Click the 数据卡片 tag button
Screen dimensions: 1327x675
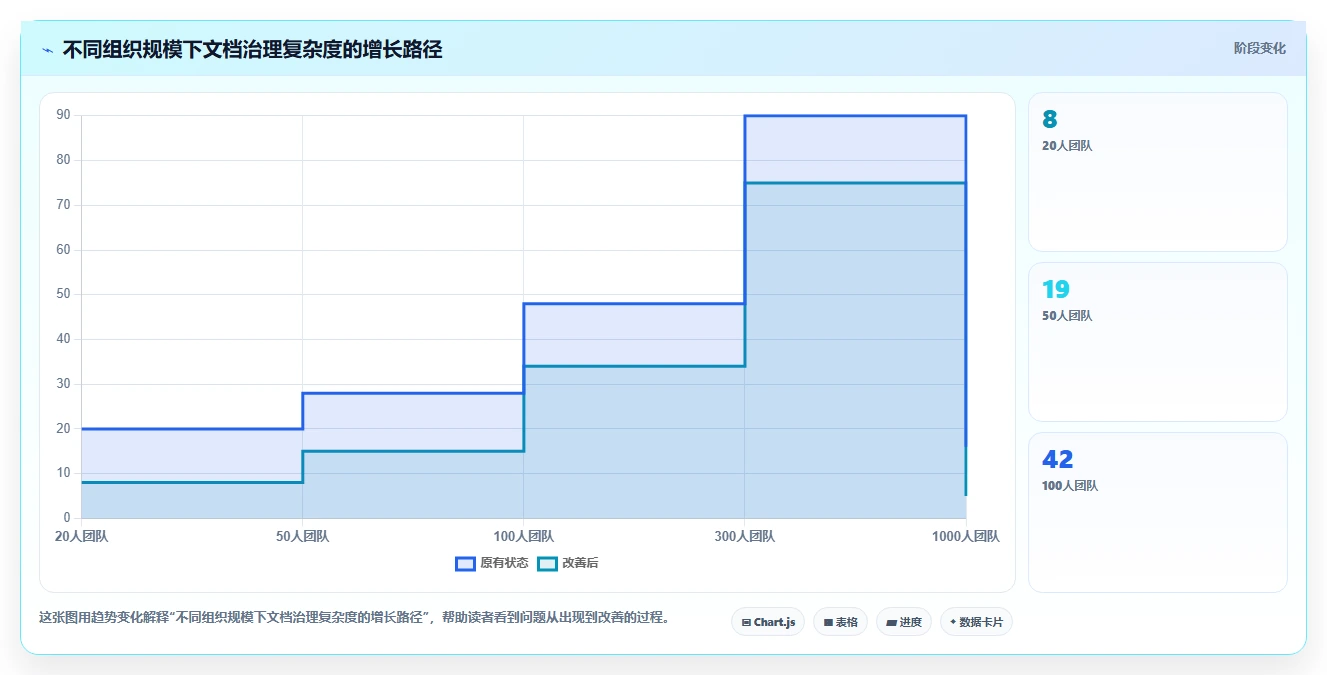point(976,622)
